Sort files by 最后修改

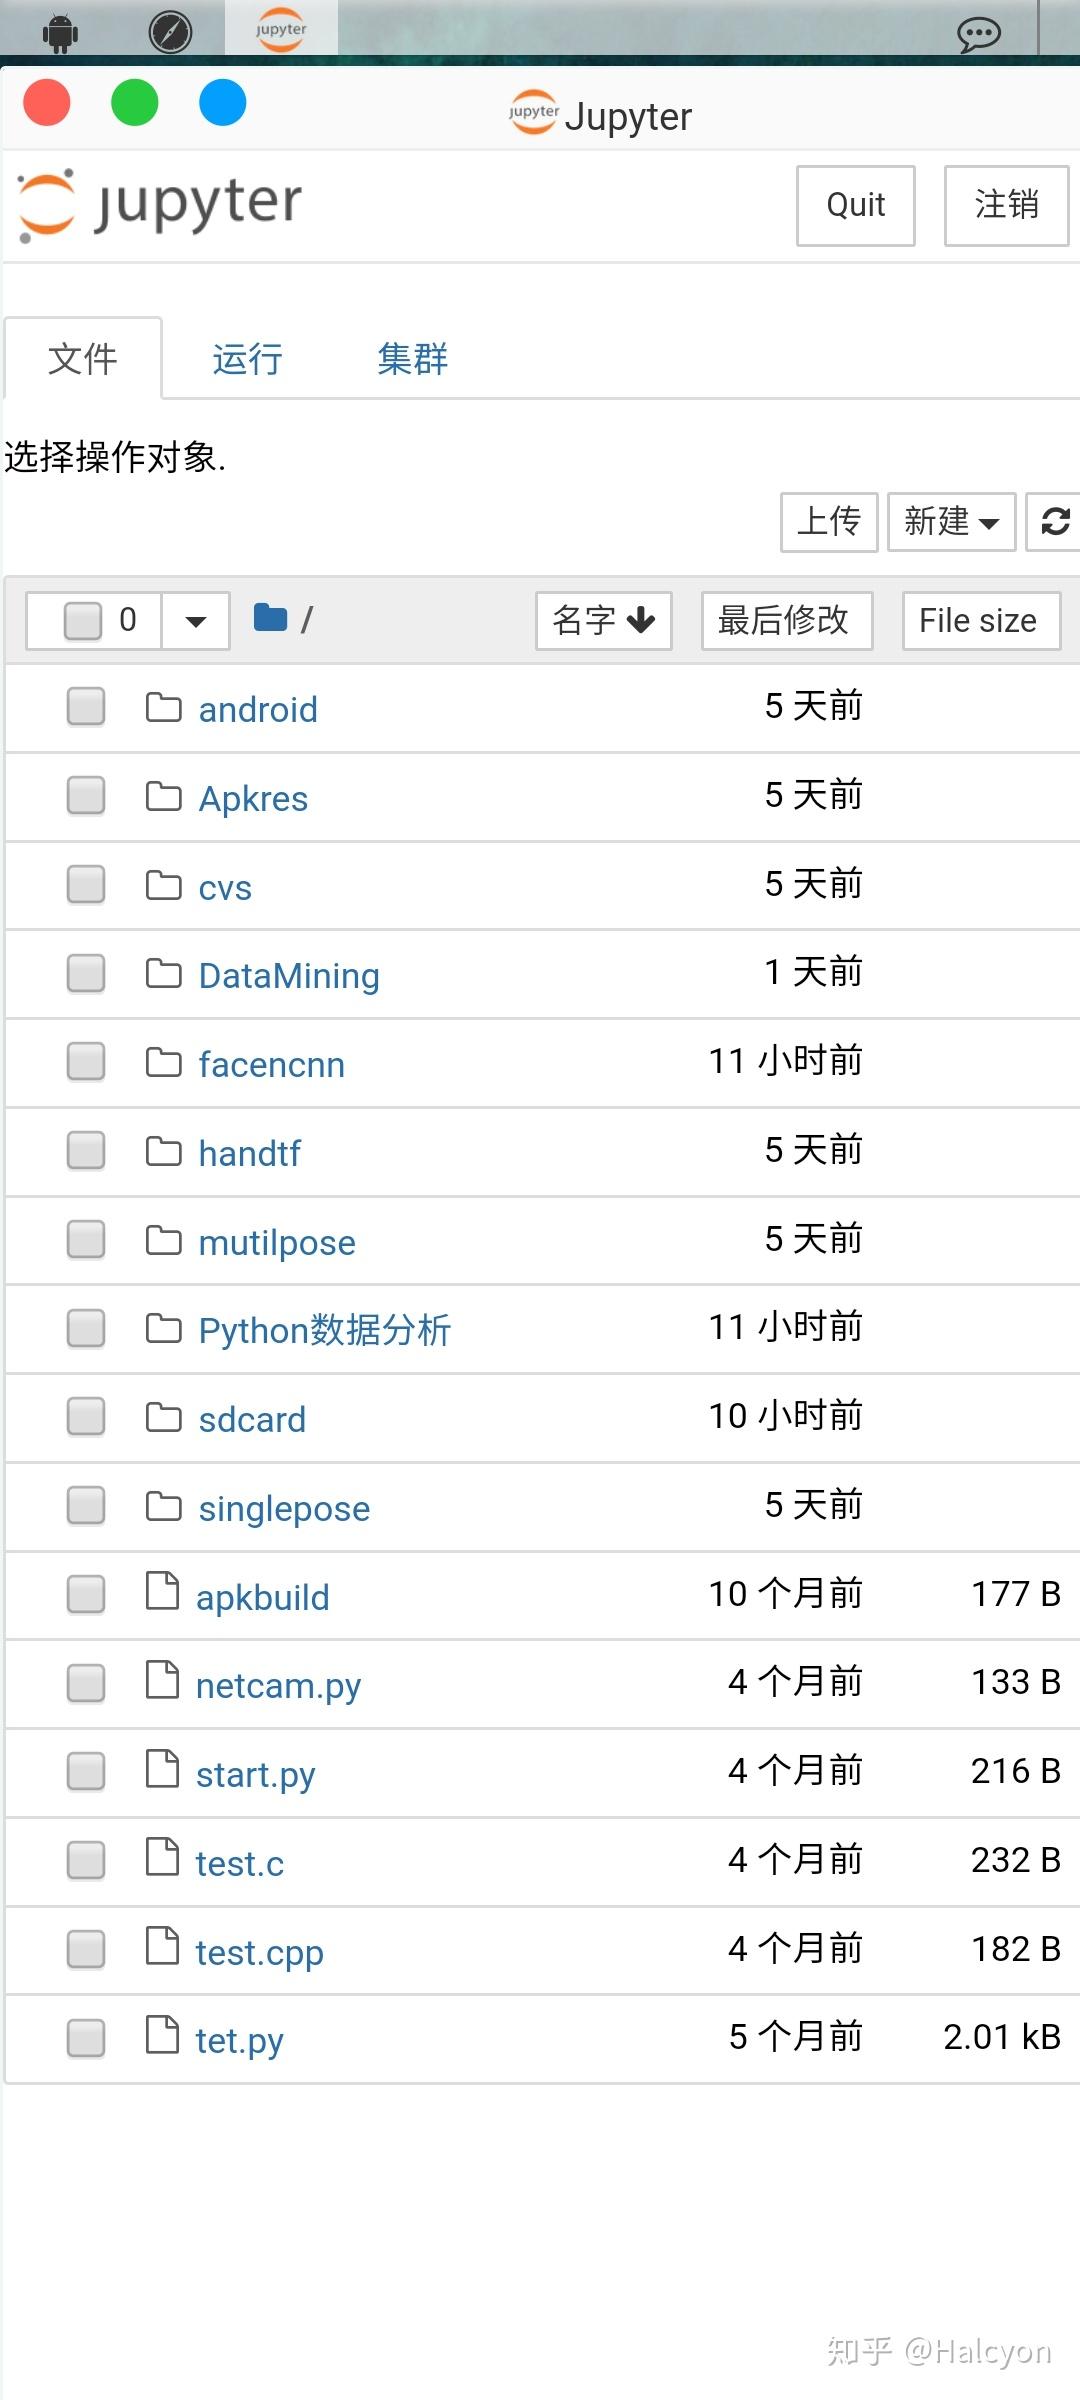coord(785,620)
